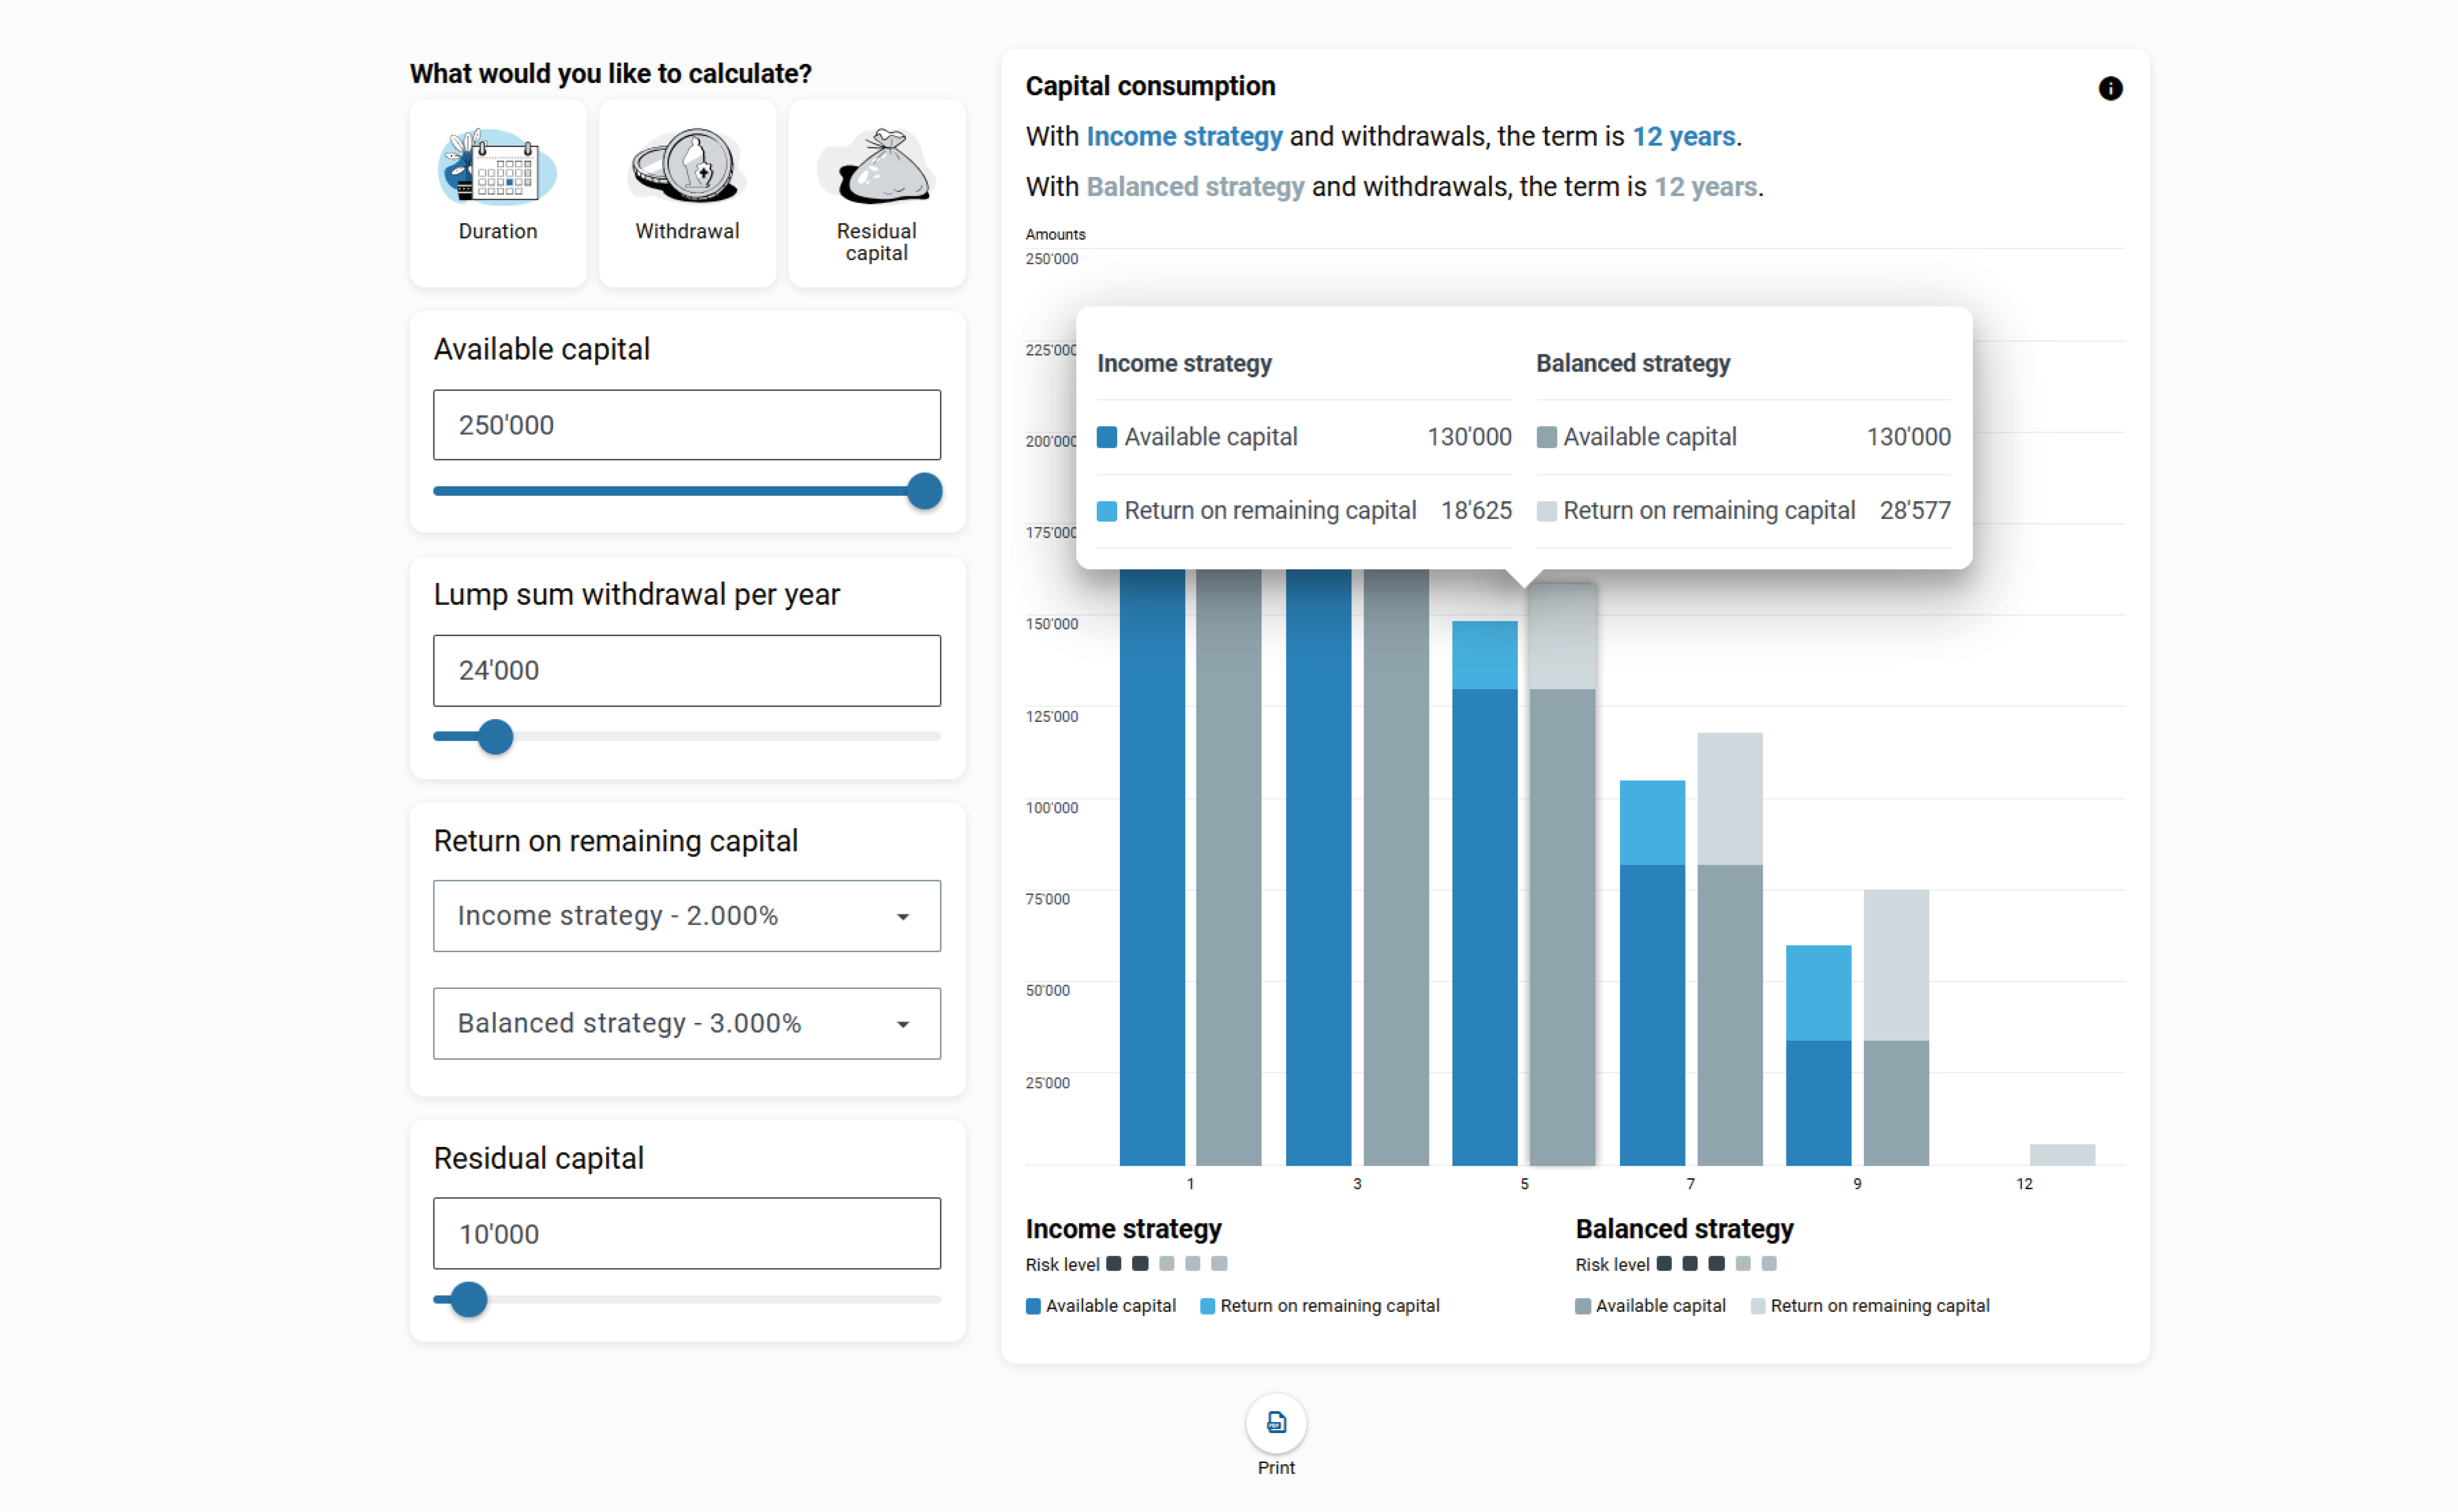Viewport: 2458px width, 1512px height.
Task: Select the Withdrawal coin icon
Action: pos(687,165)
